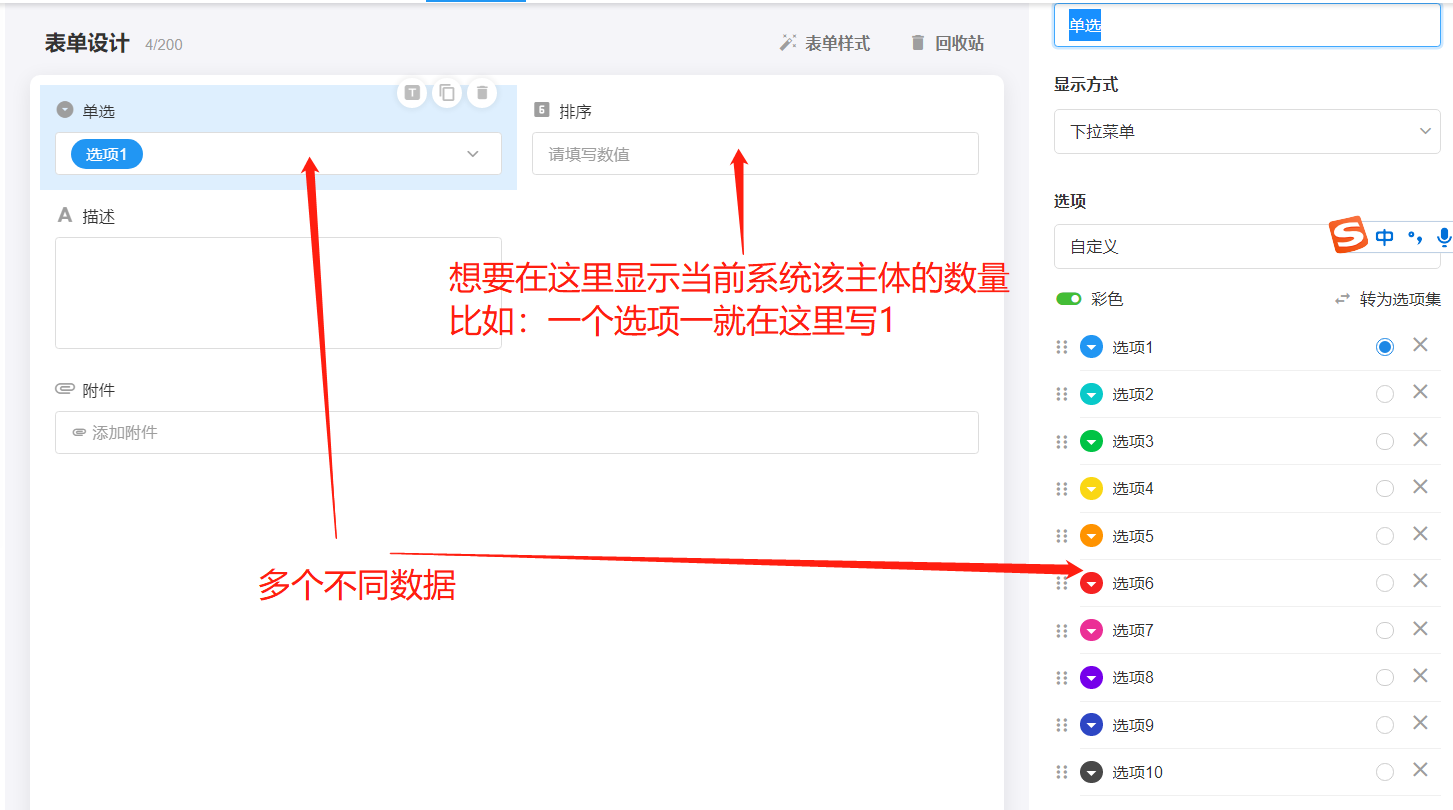Click the drag handle beside 选项5
1453x810 pixels.
[x=1061, y=535]
